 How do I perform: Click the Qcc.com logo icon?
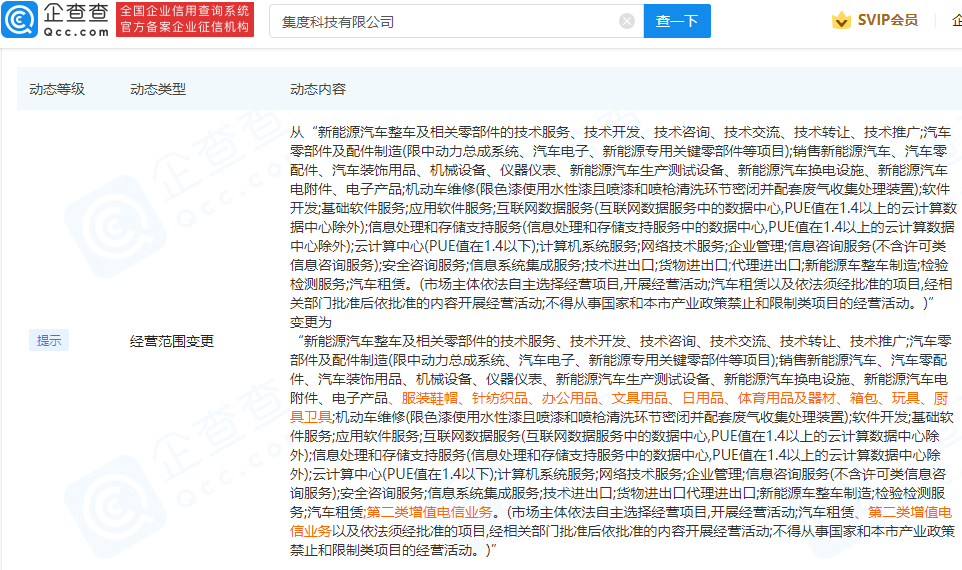click(20, 20)
